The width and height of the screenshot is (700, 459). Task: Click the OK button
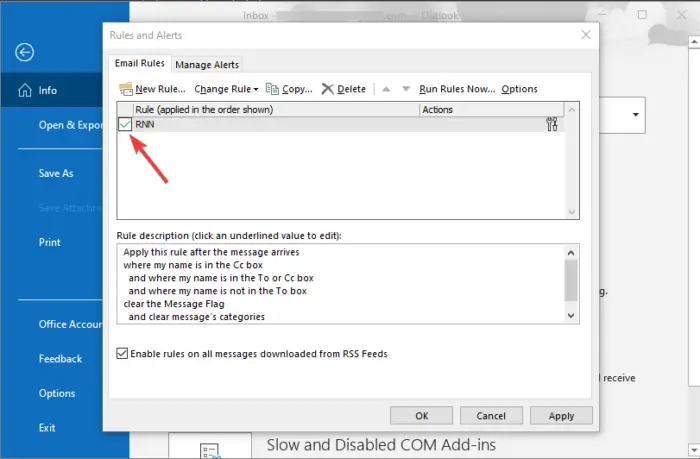pyautogui.click(x=421, y=416)
